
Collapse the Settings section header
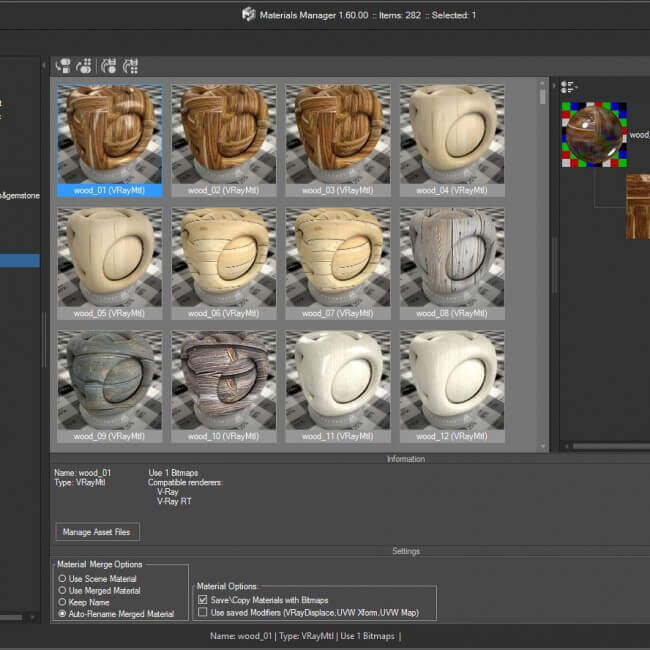[x=405, y=551]
